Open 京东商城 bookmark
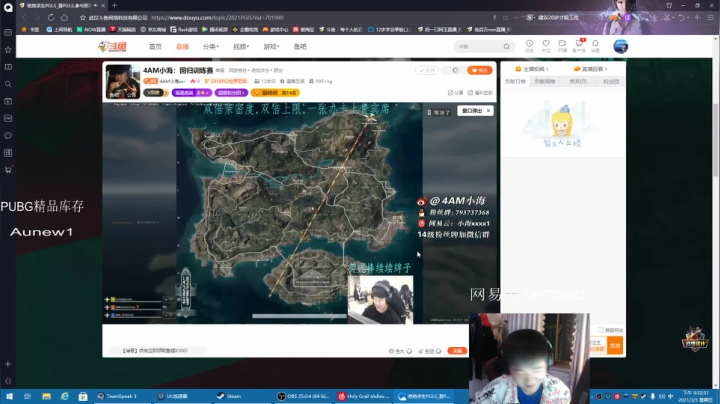 pos(153,29)
